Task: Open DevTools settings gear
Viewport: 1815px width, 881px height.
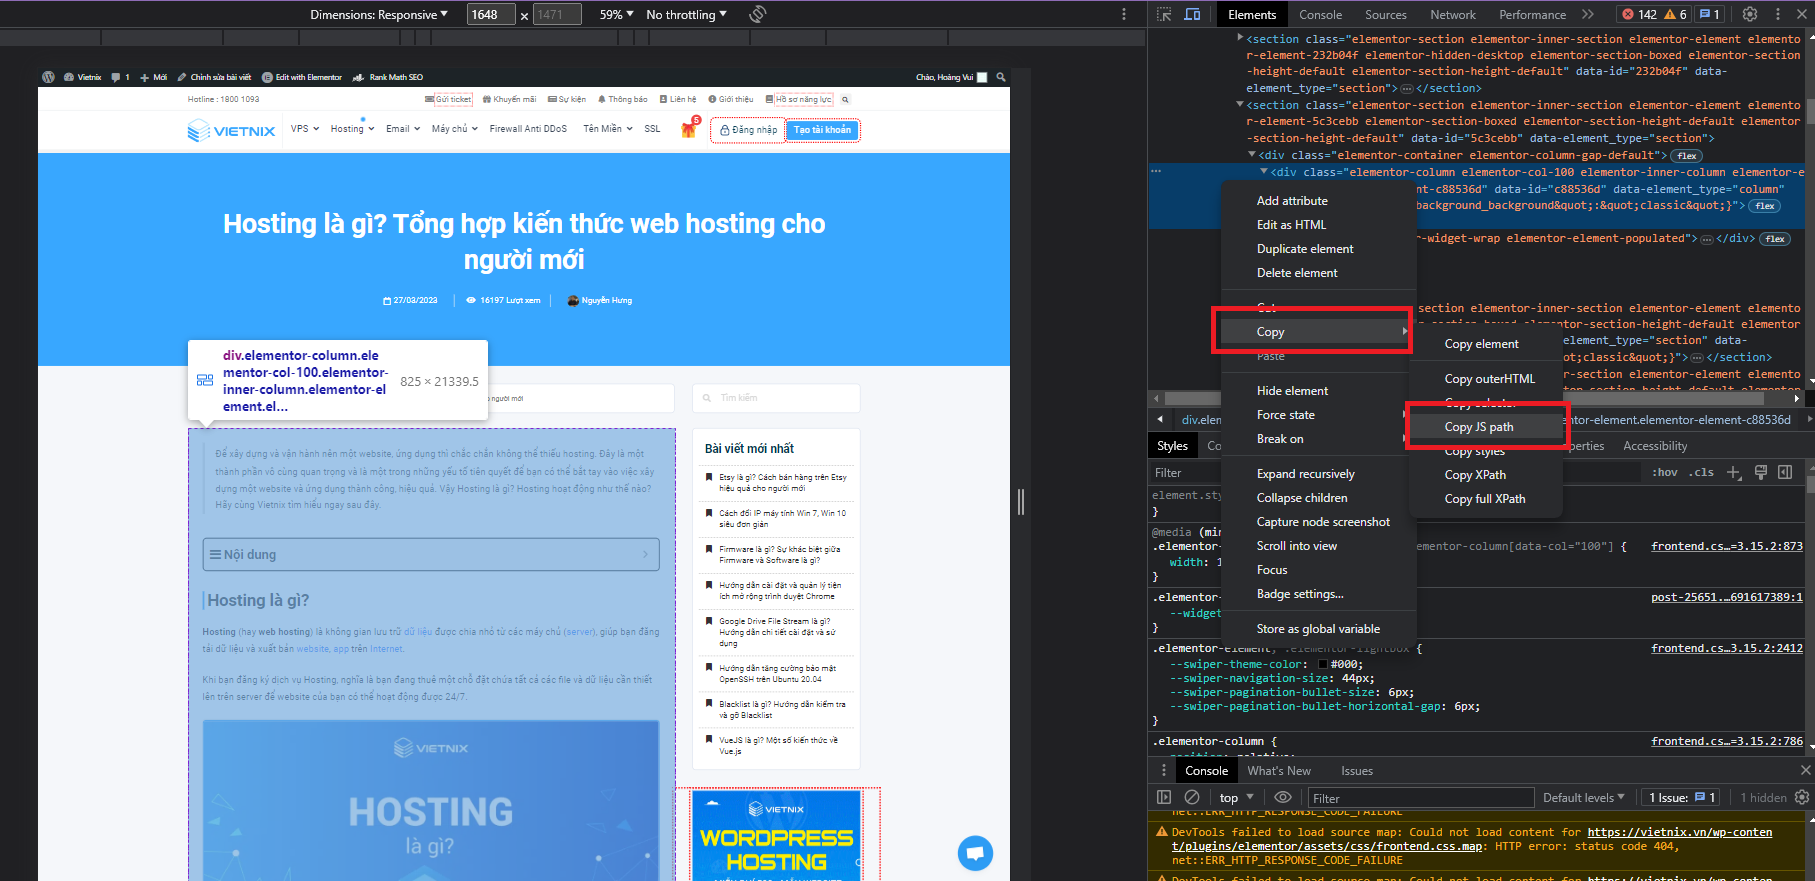Action: point(1749,14)
